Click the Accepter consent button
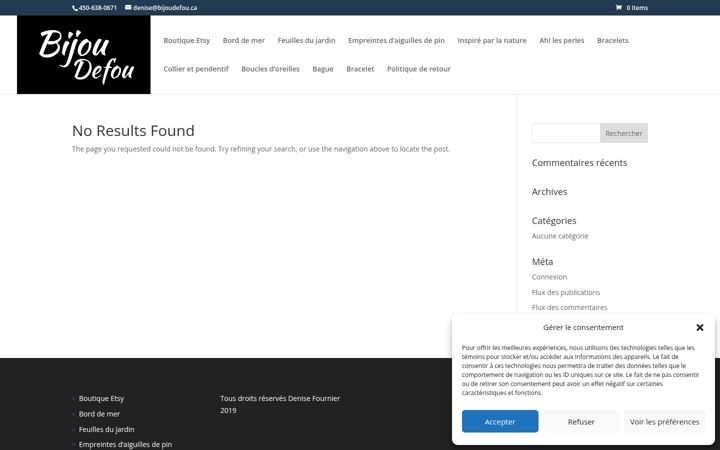The height and width of the screenshot is (450, 720). tap(500, 422)
